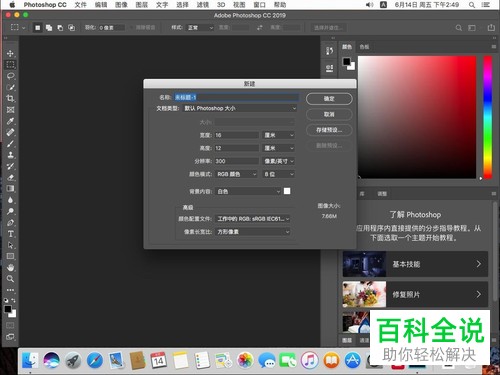Screen dimensions: 500x375
Task: Select the Crop tool
Action: 10,98
